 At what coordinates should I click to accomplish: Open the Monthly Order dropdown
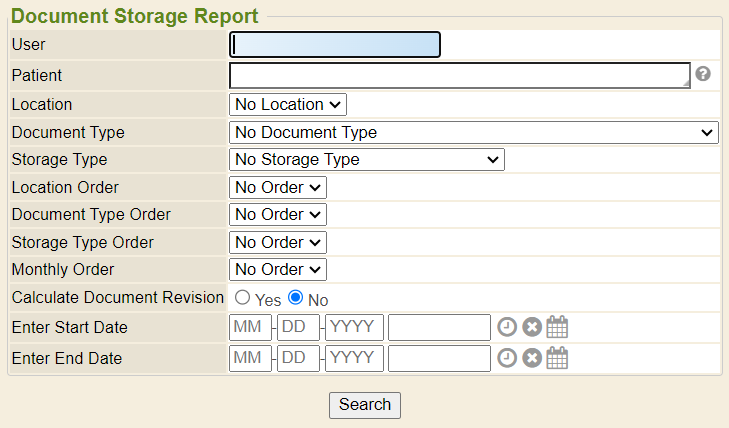pyautogui.click(x=278, y=269)
